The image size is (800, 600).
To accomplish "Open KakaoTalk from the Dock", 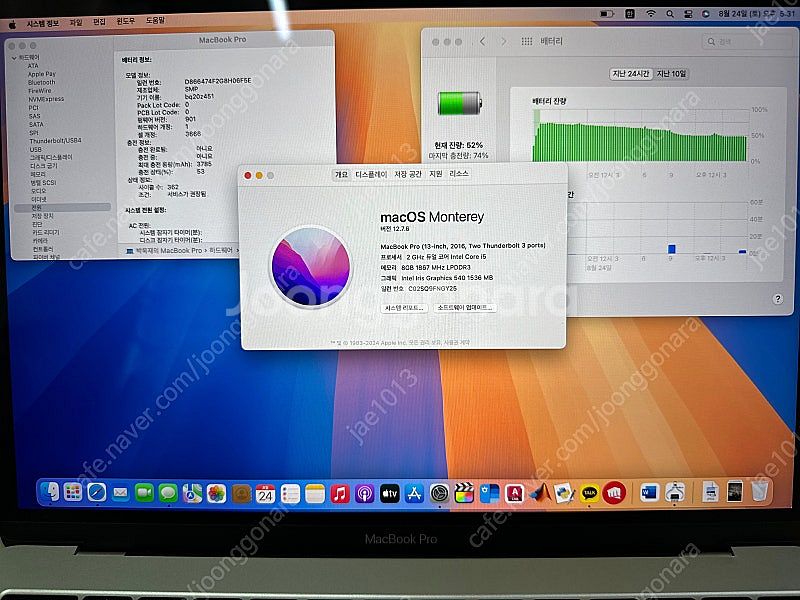I will (x=589, y=493).
